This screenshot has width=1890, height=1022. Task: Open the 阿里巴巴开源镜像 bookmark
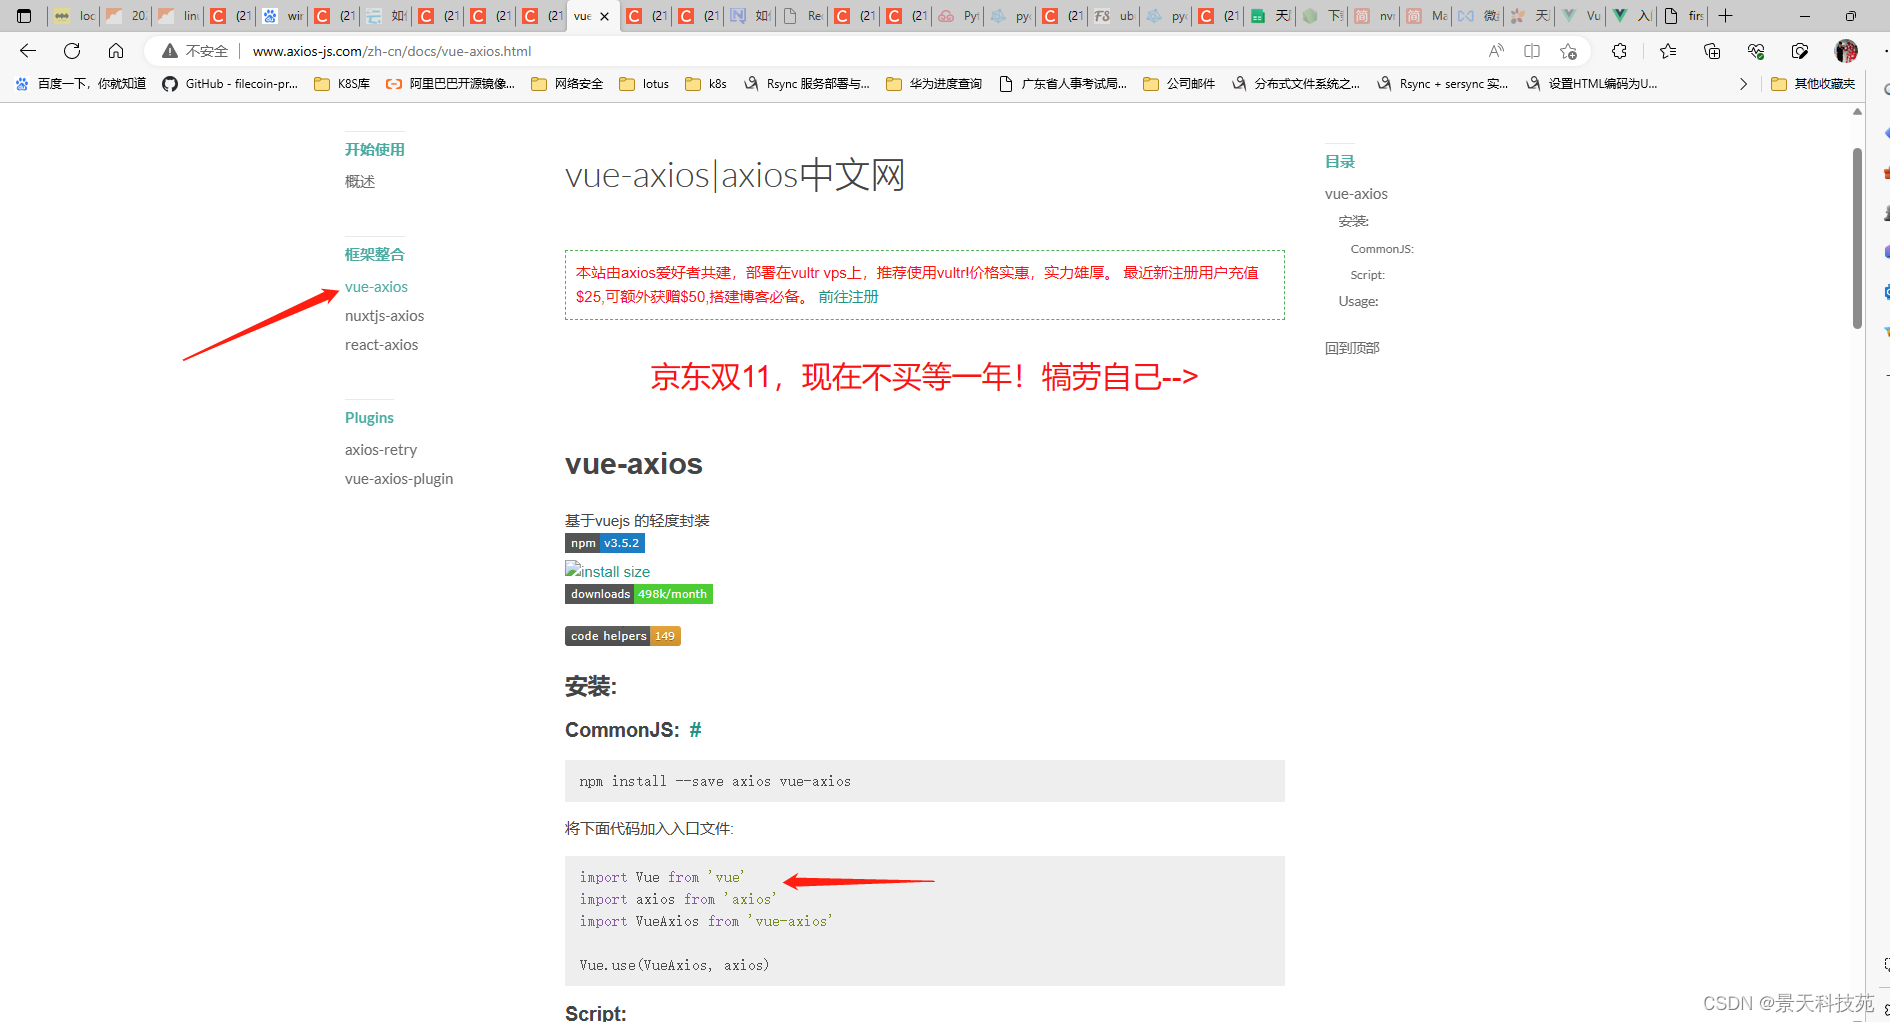[x=450, y=84]
